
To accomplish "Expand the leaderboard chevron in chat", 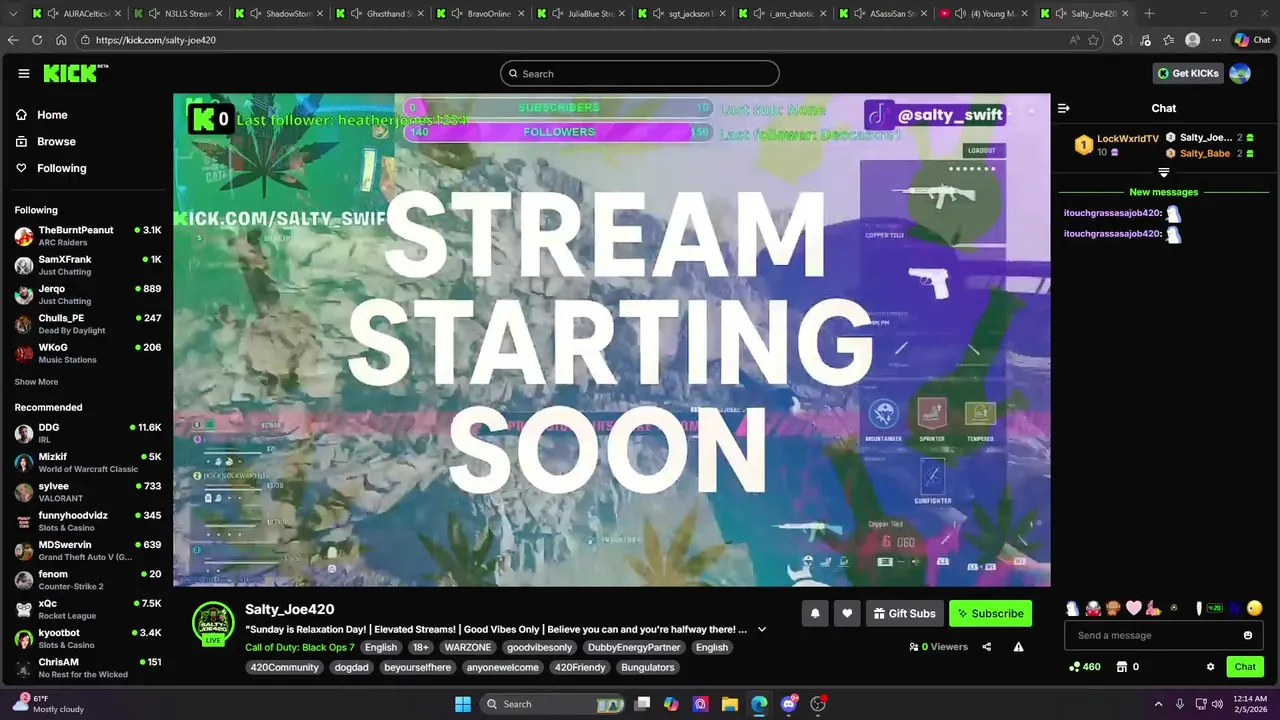I will coord(1163,173).
